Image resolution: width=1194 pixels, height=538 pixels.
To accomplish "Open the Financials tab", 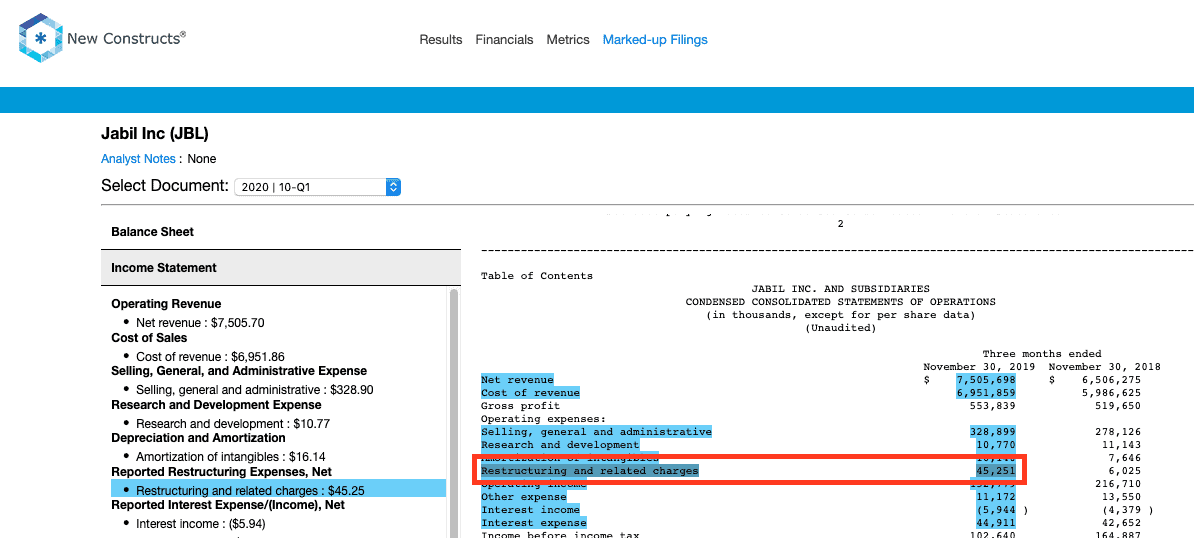I will pyautogui.click(x=504, y=40).
